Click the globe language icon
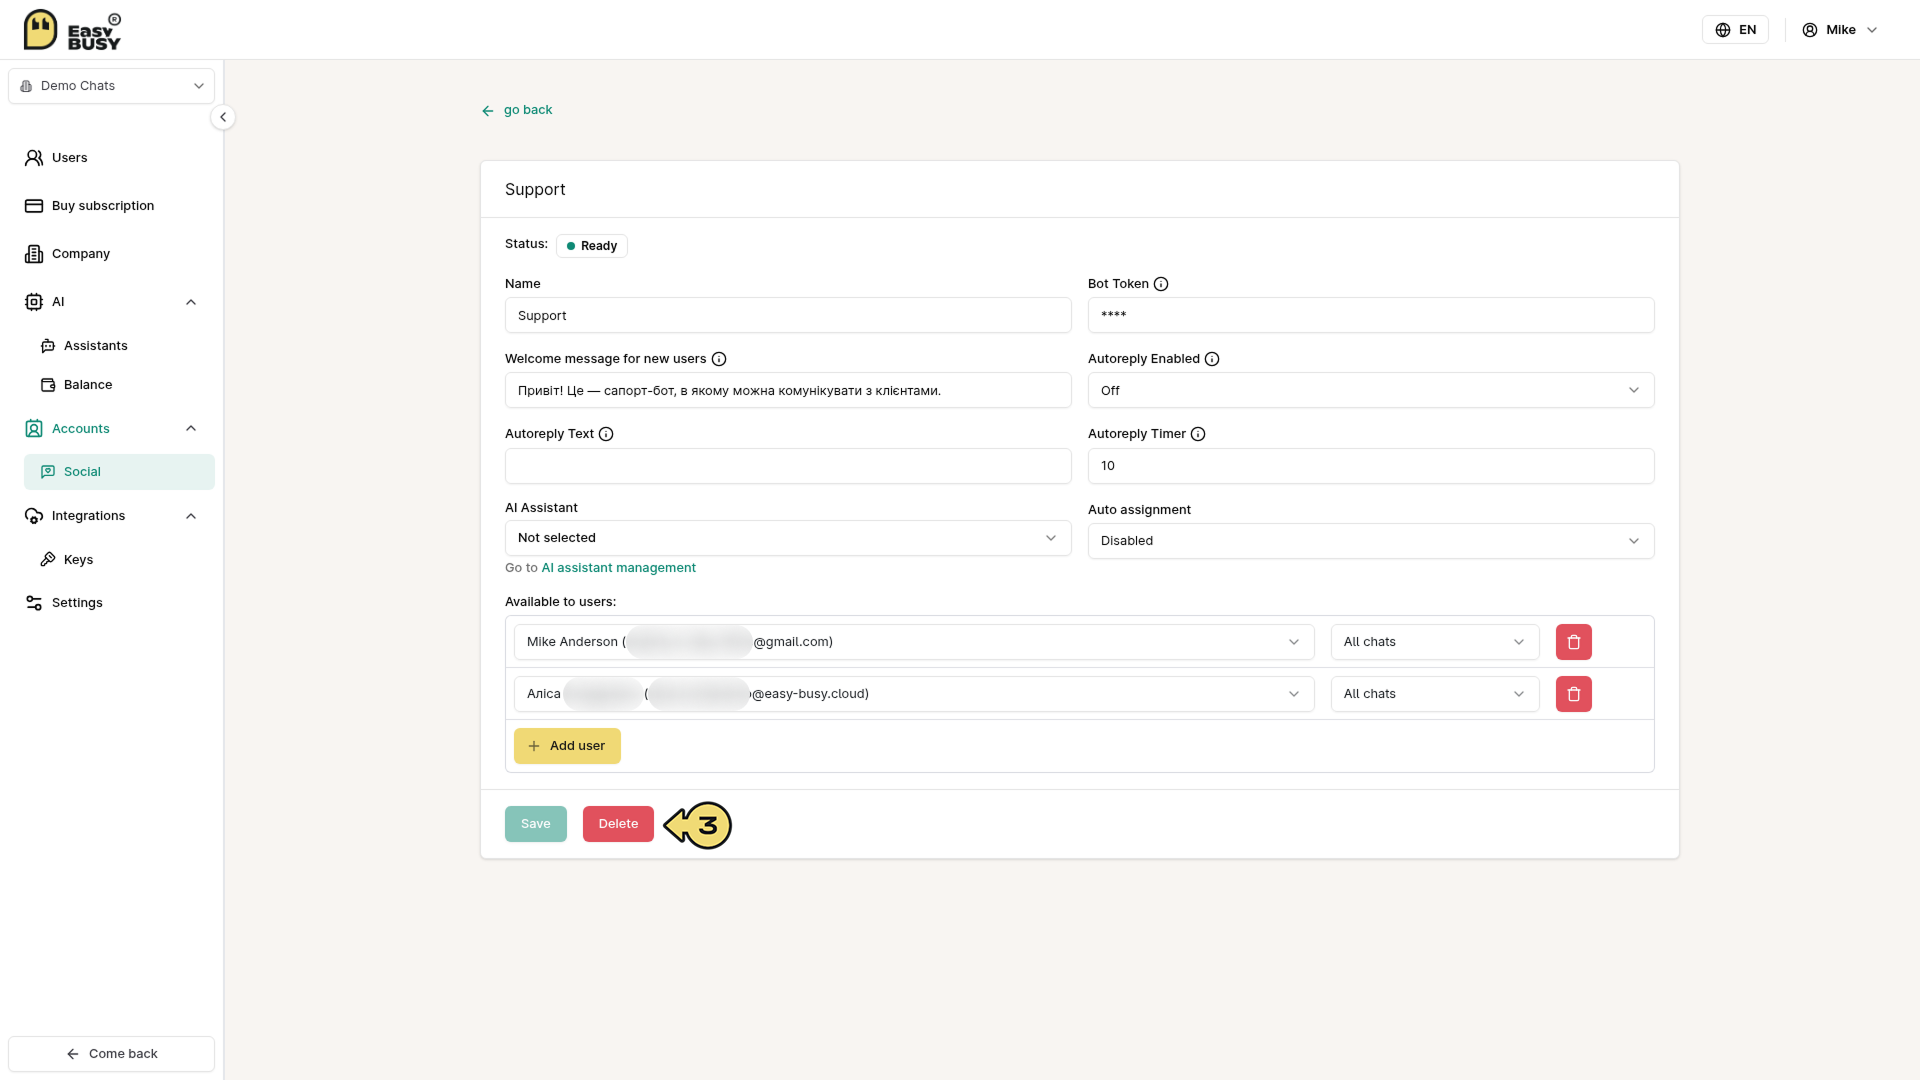 point(1723,30)
